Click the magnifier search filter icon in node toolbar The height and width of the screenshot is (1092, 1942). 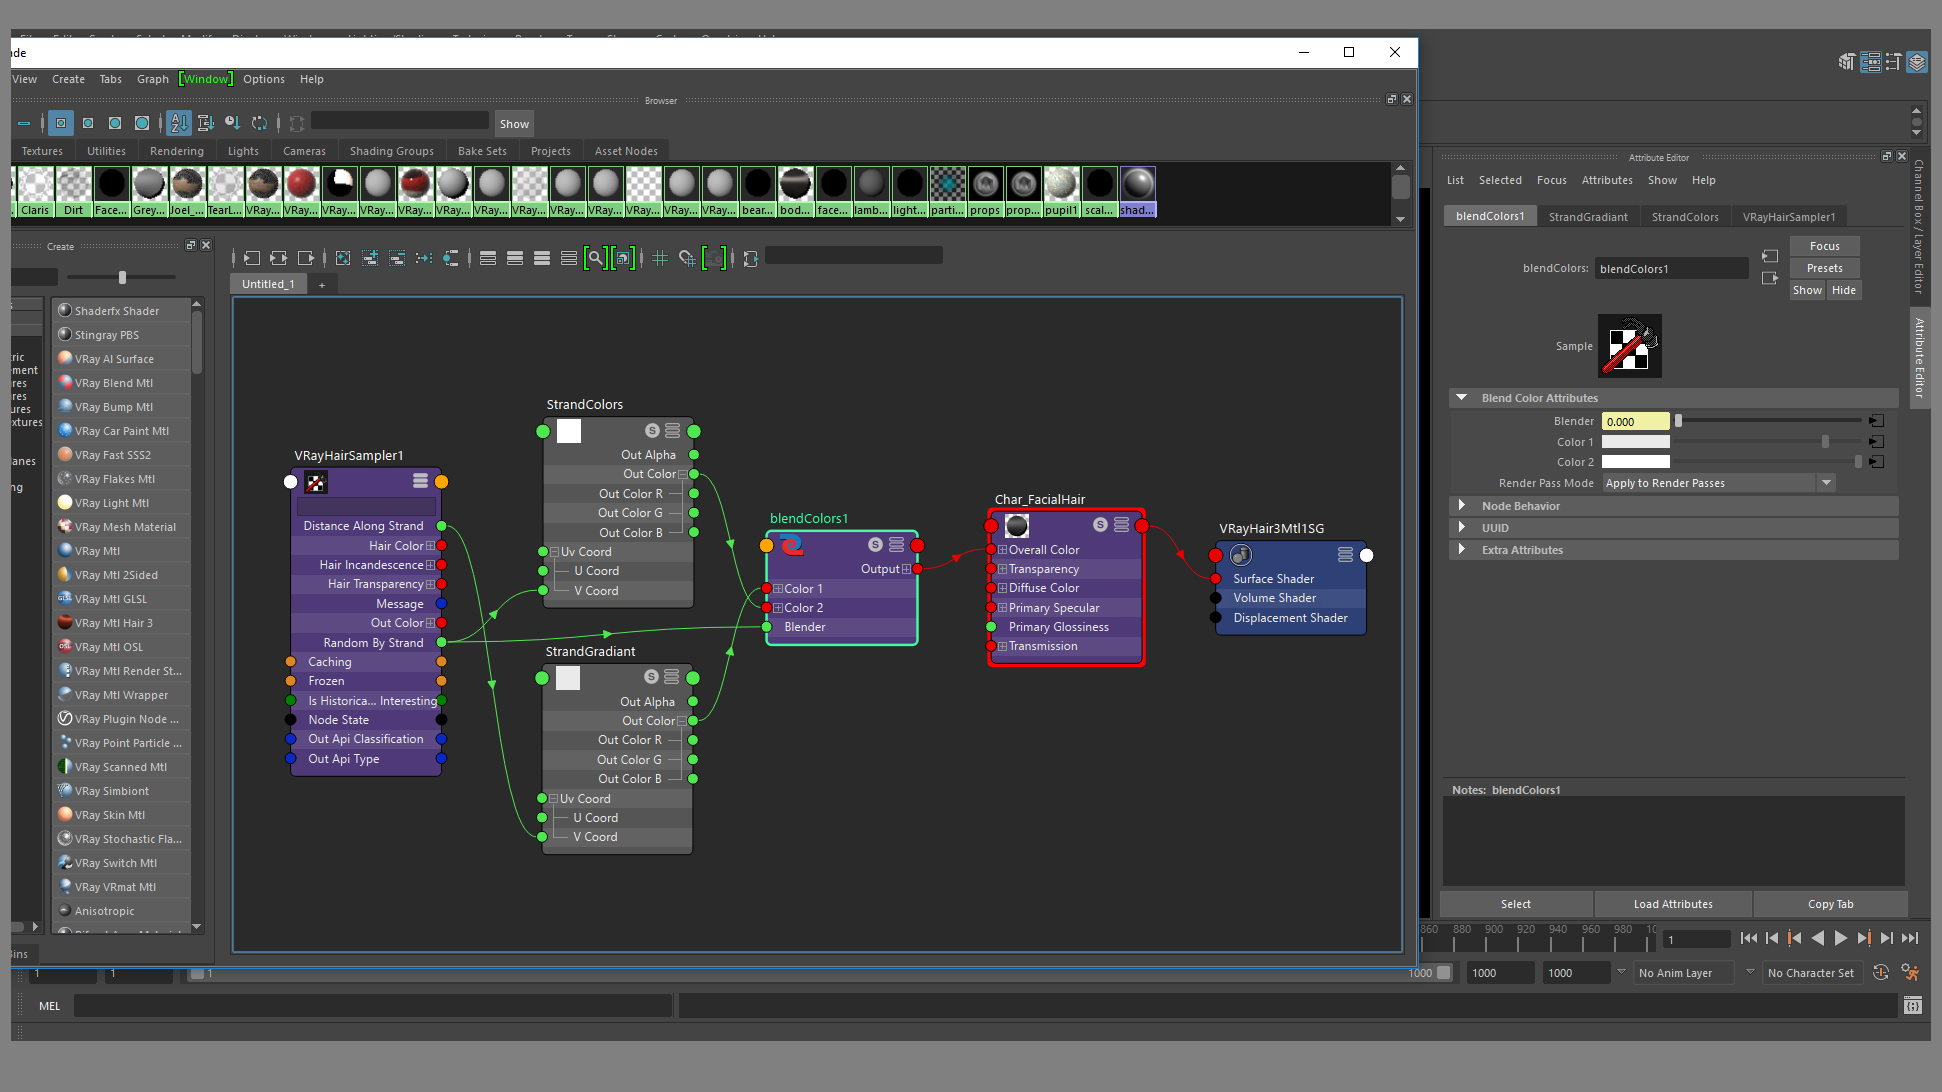click(x=596, y=258)
